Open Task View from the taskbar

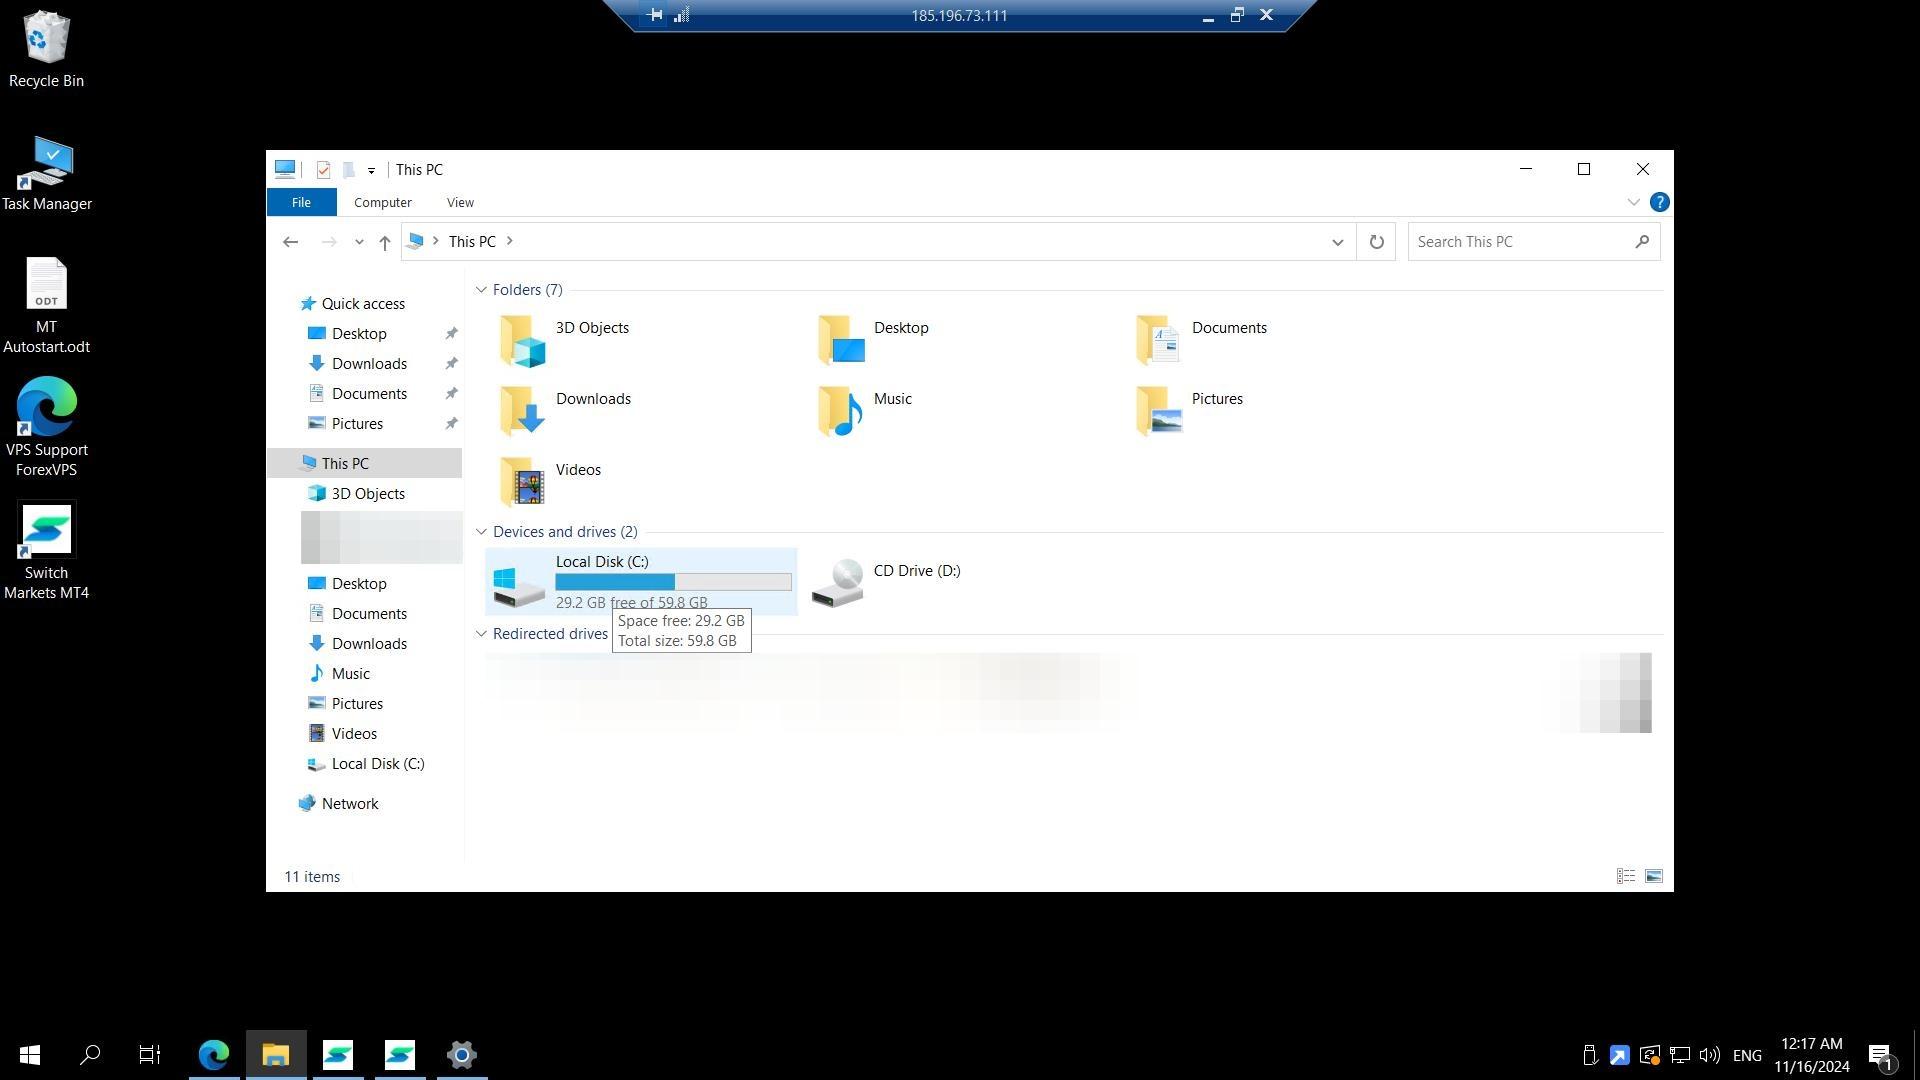(150, 1054)
